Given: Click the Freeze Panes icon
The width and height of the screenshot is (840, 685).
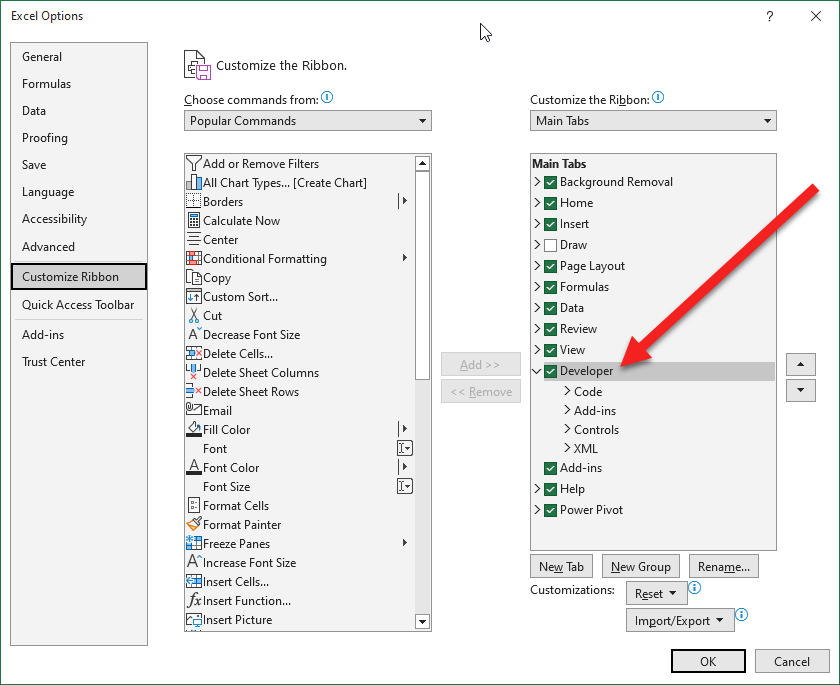Looking at the screenshot, I should tap(193, 544).
